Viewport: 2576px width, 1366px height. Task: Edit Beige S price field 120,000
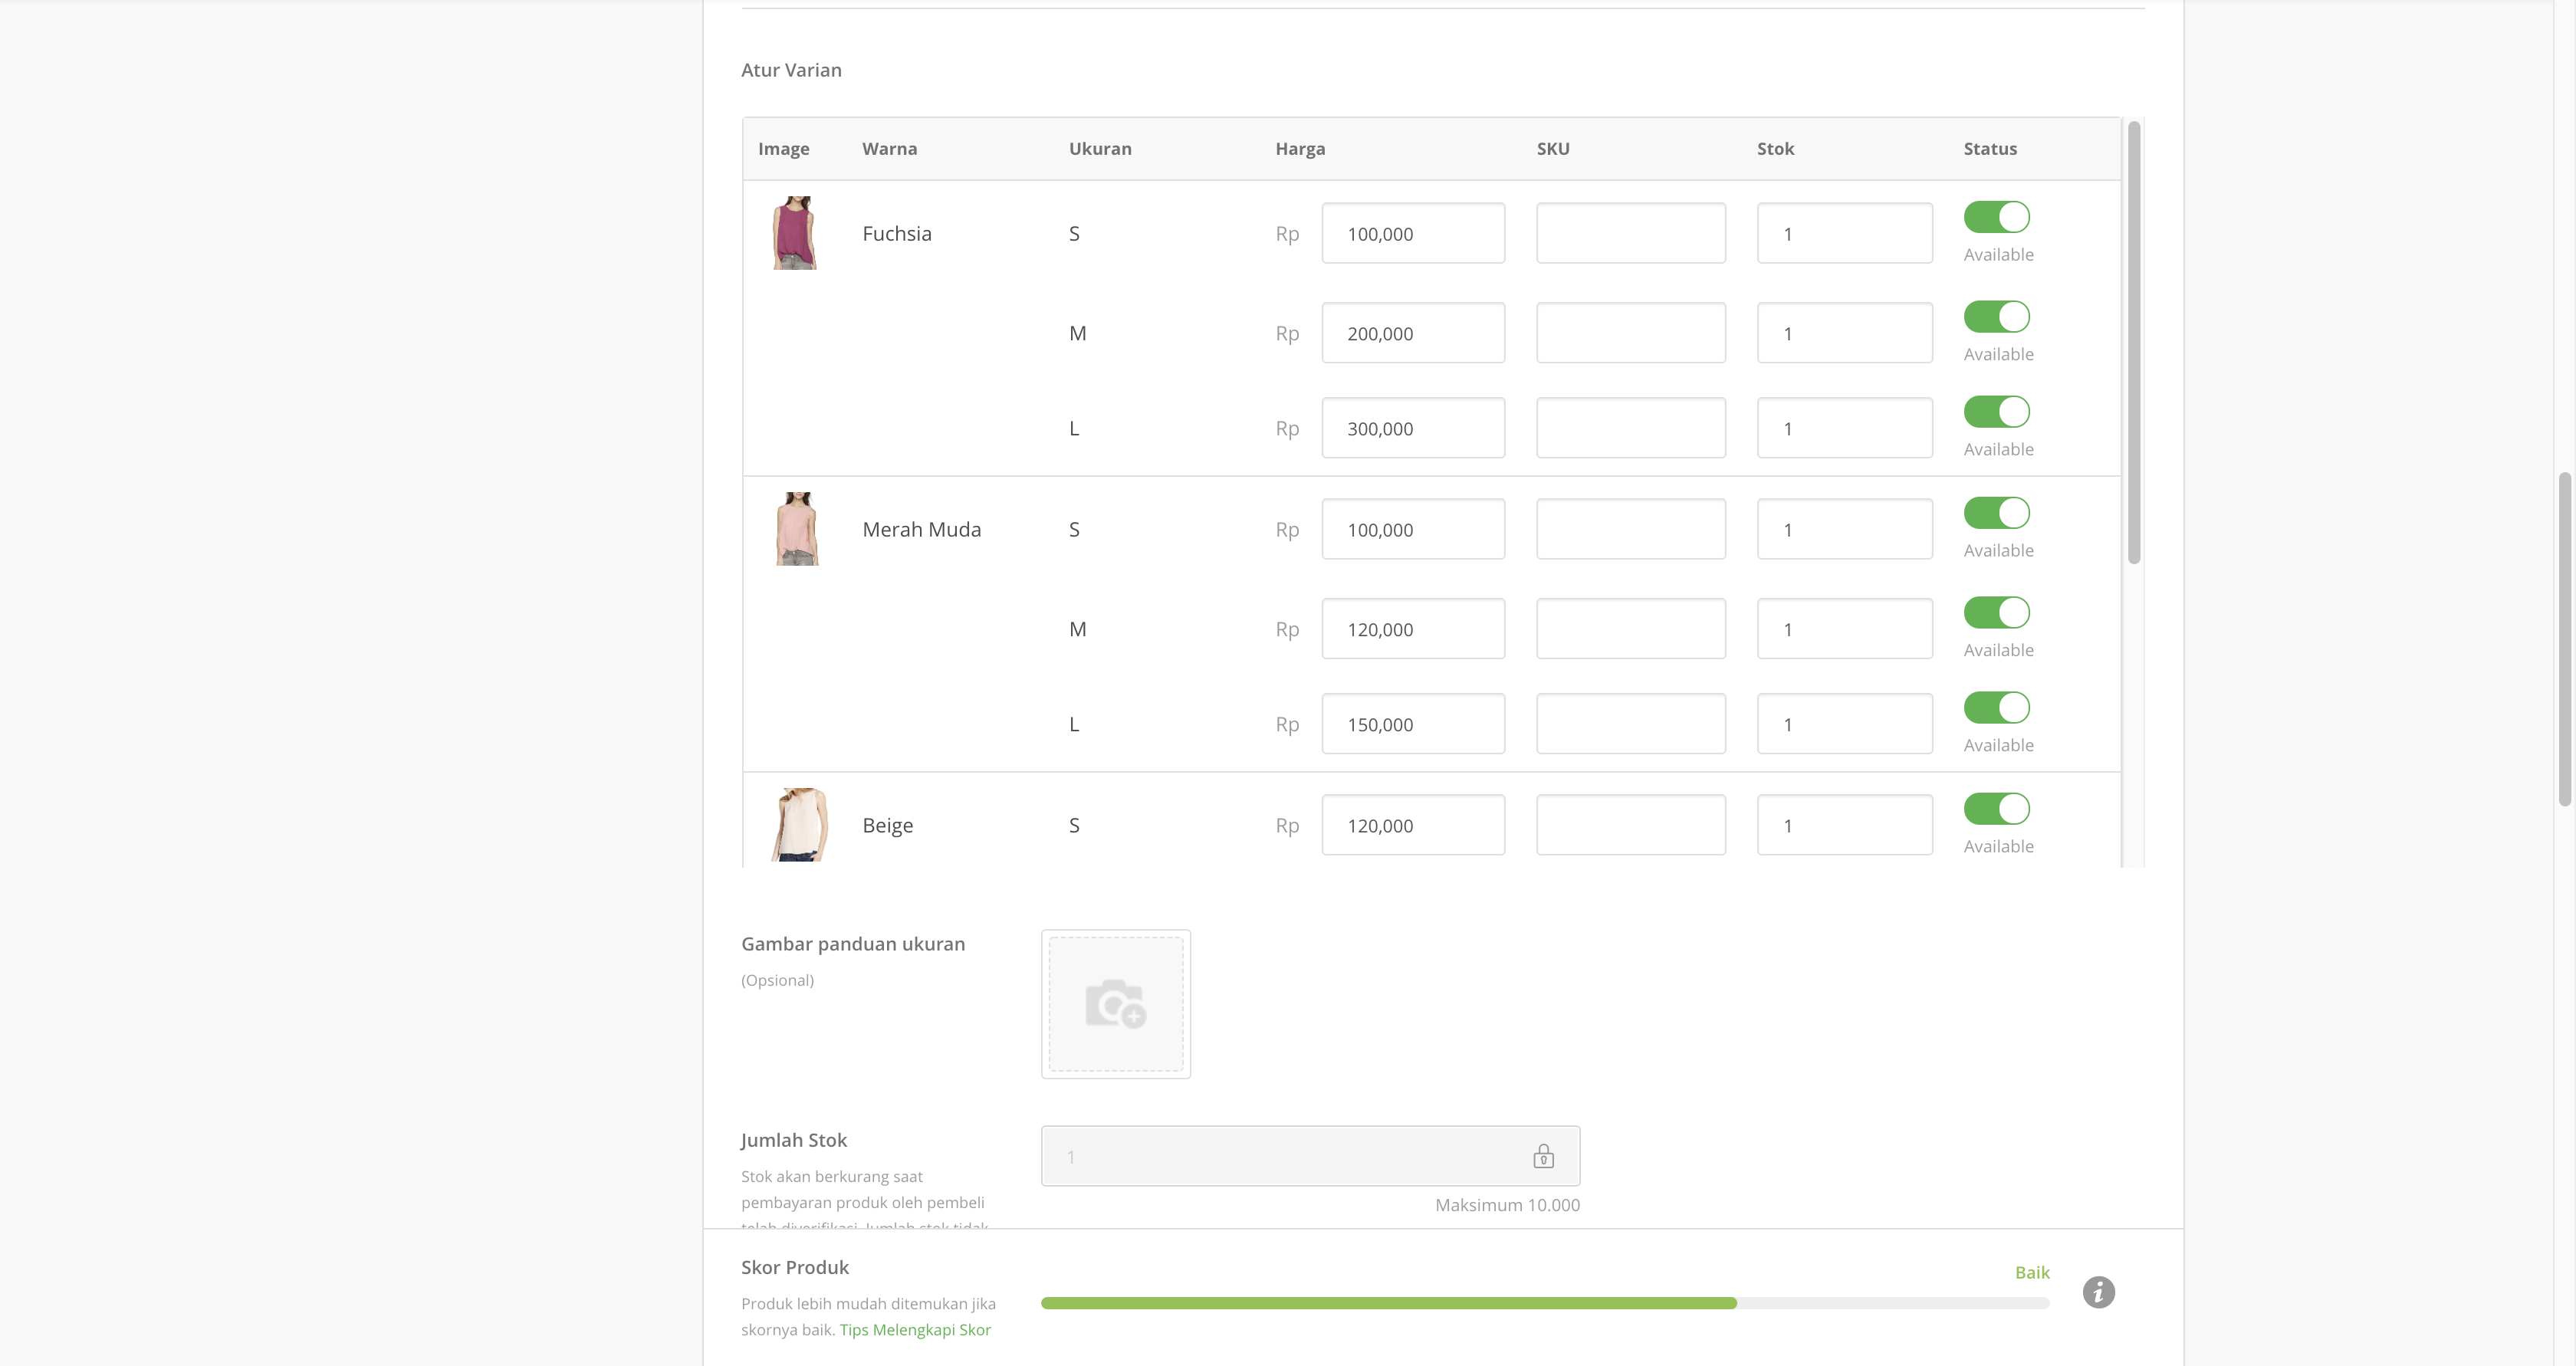1413,825
